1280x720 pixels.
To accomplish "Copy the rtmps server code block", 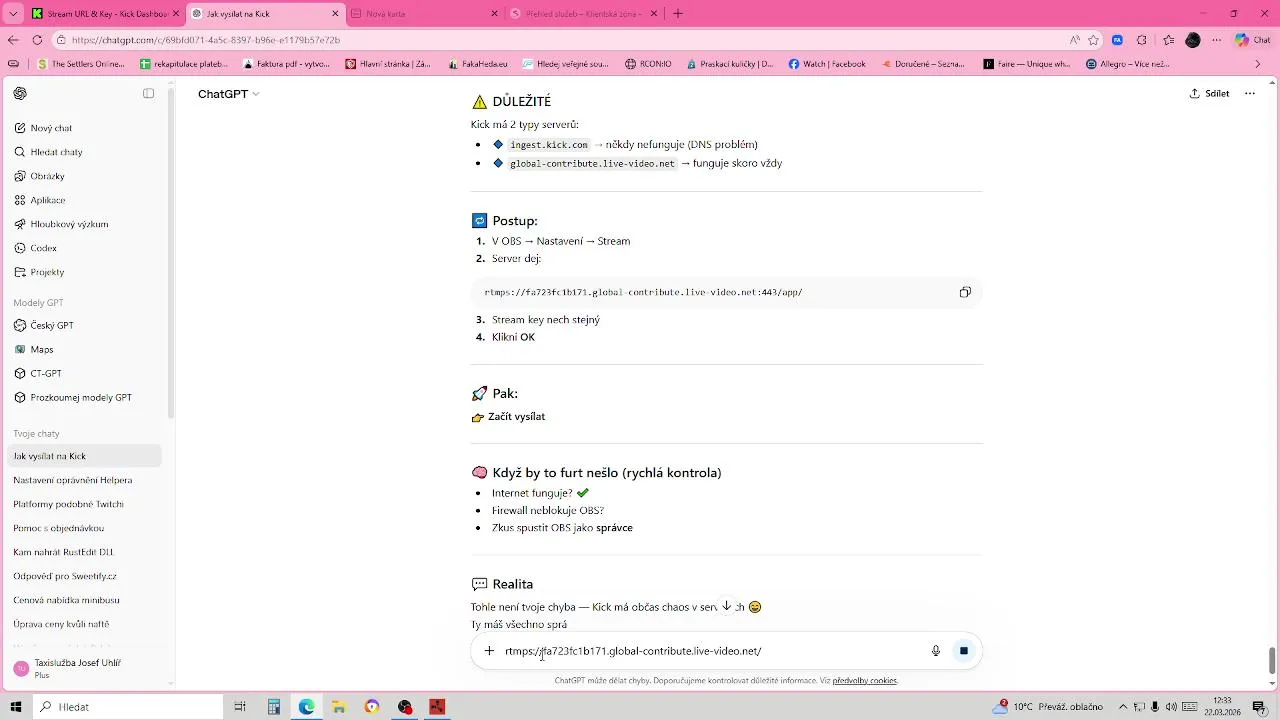I will (x=965, y=292).
